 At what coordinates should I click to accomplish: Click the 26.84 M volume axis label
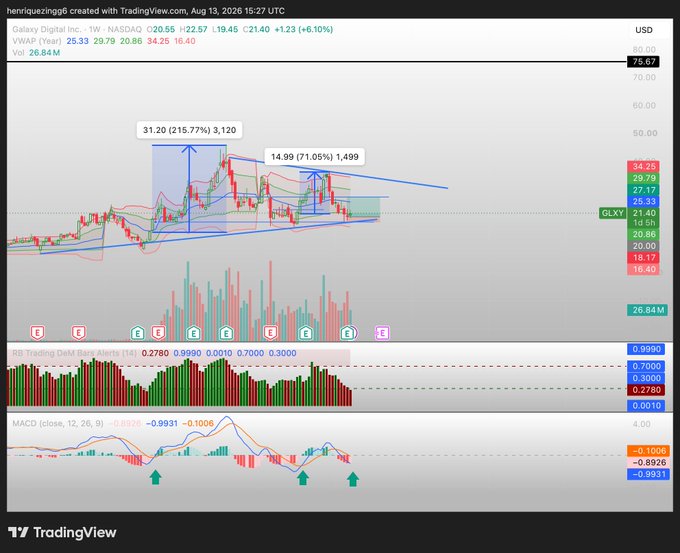[647, 310]
